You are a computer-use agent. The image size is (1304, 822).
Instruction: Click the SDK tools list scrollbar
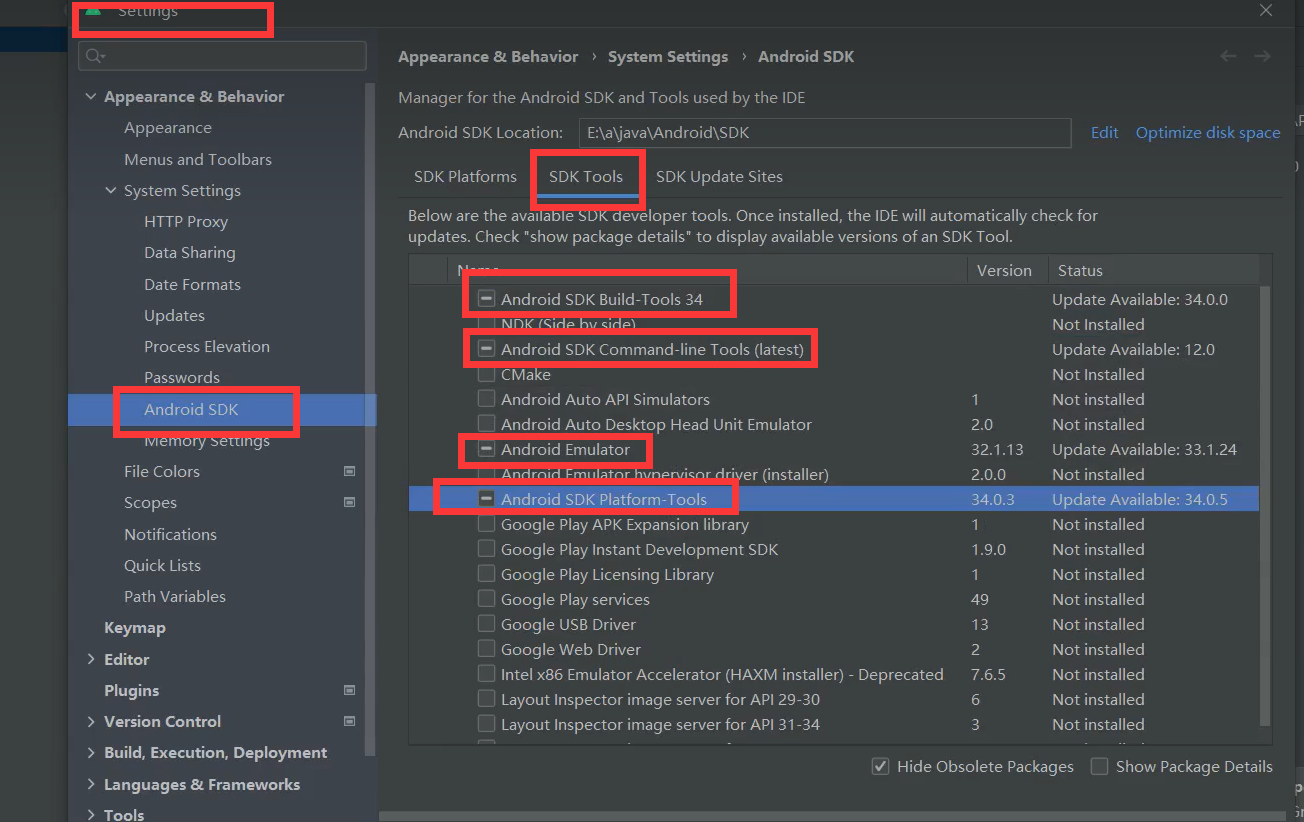tap(1265, 505)
